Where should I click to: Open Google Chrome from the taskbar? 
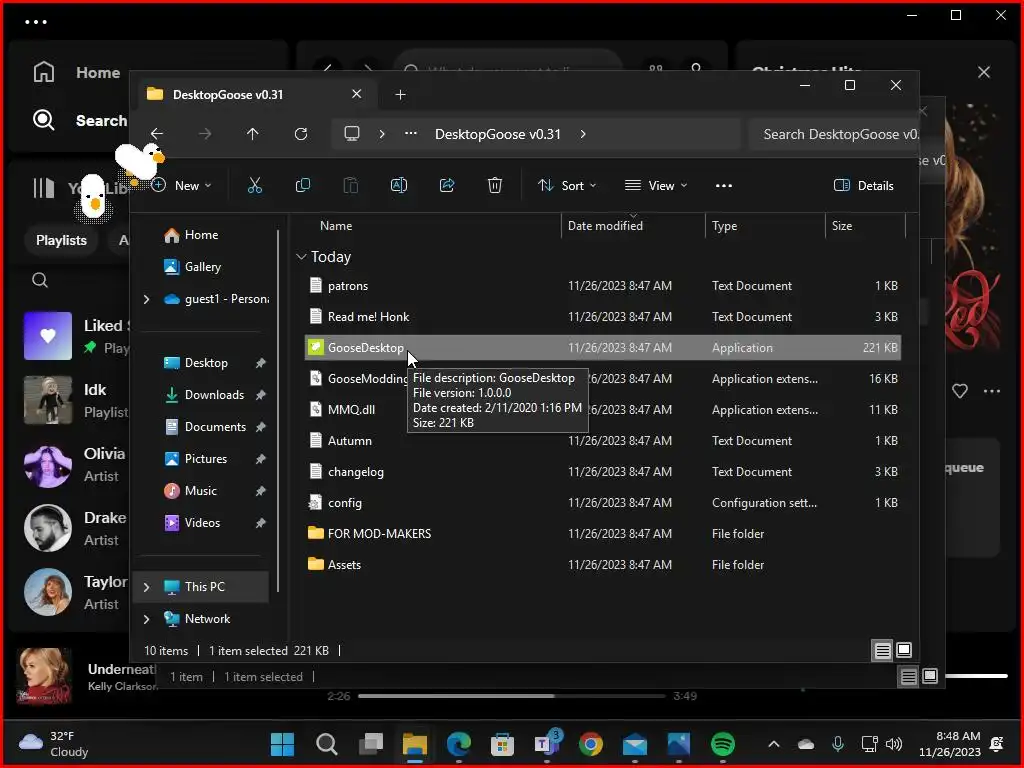tap(590, 744)
